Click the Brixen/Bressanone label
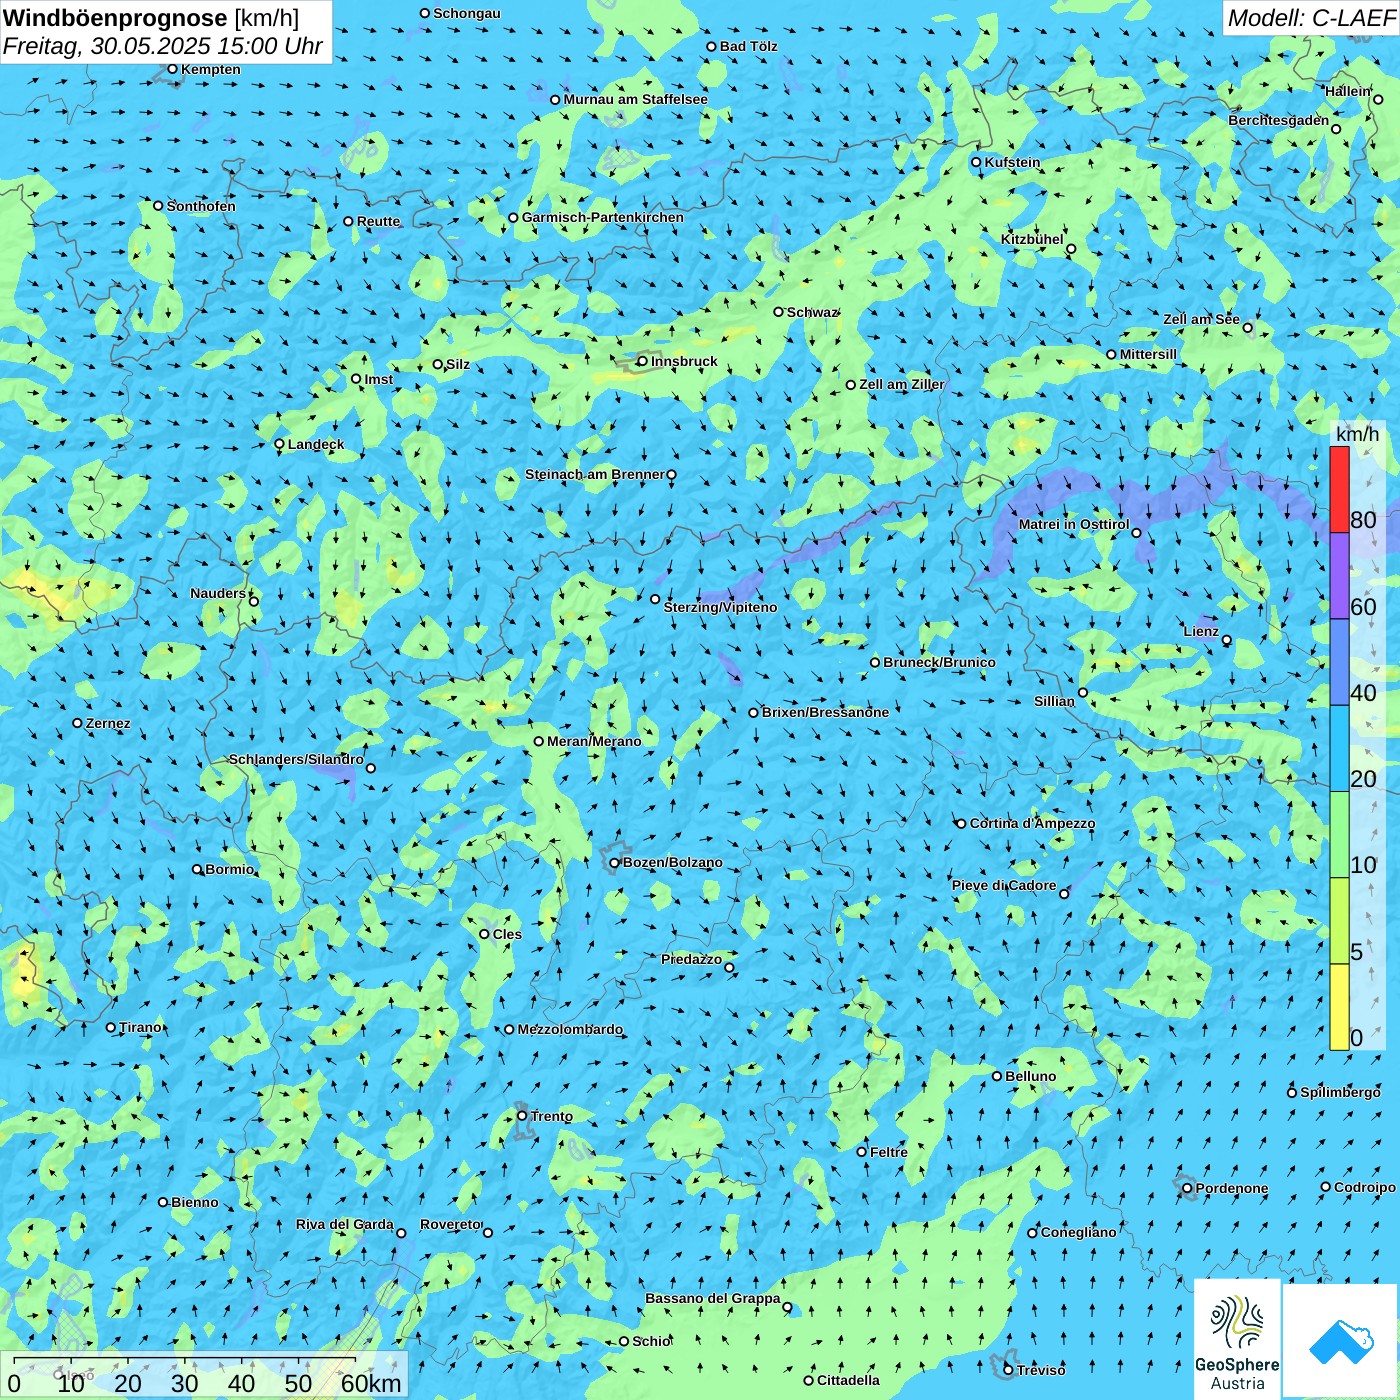Image resolution: width=1400 pixels, height=1400 pixels. pyautogui.click(x=825, y=712)
